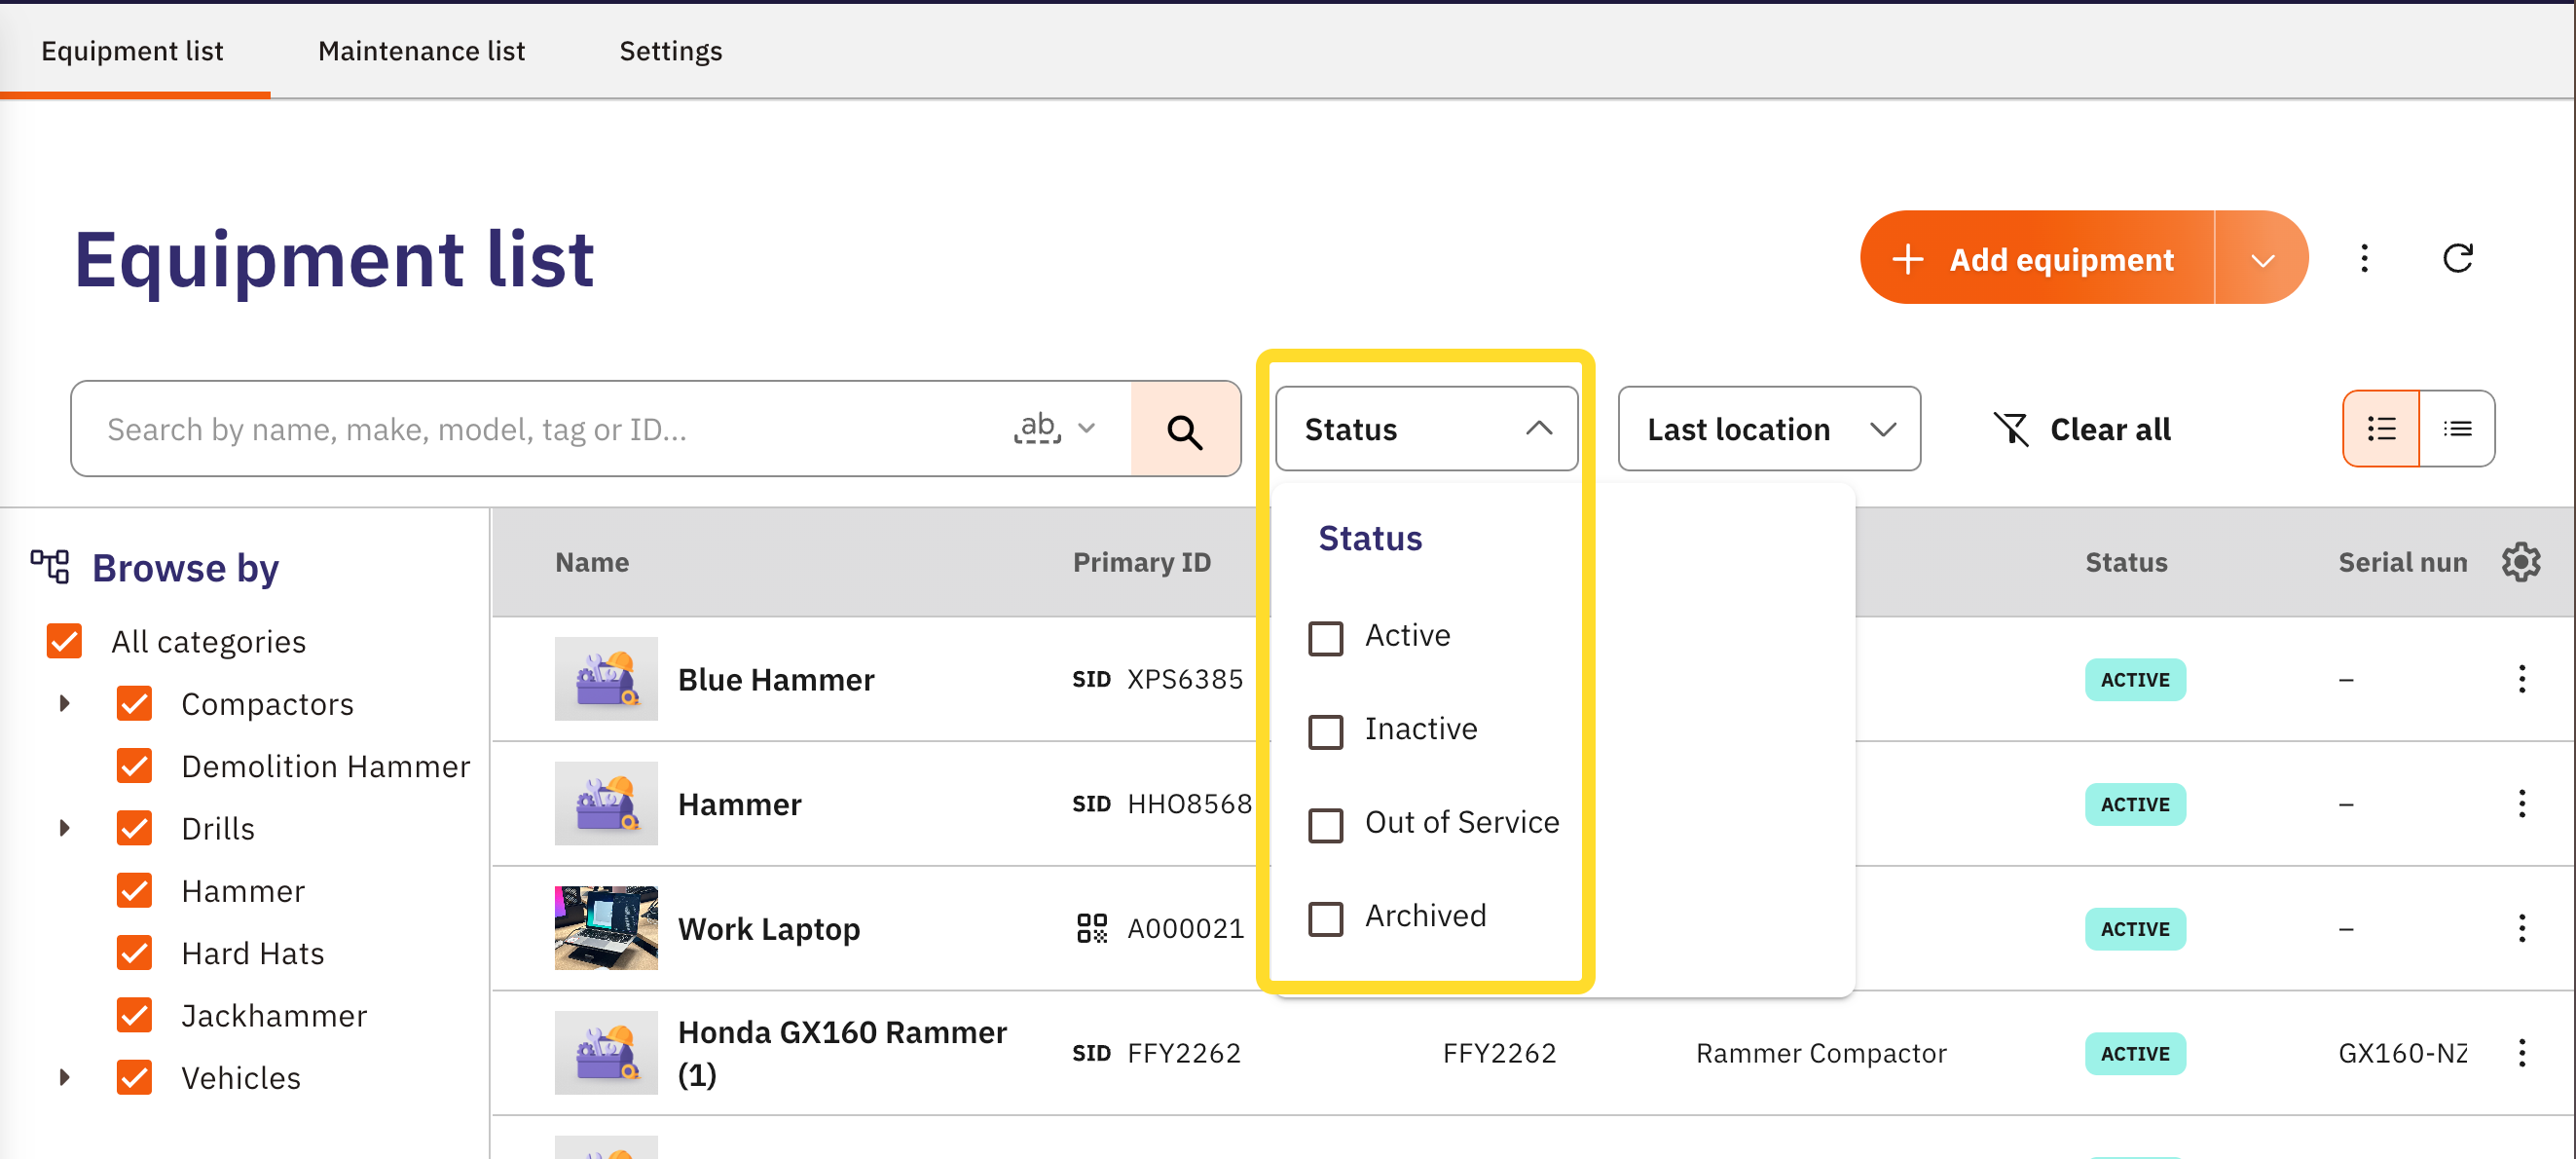
Task: Click 'GX160-NZ' serial number cell
Action: point(2402,1053)
